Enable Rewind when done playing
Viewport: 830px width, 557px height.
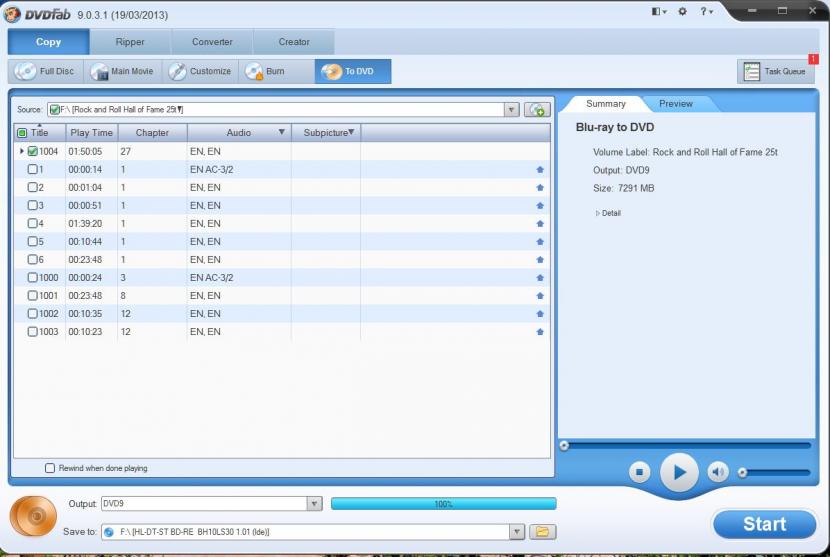[50, 468]
